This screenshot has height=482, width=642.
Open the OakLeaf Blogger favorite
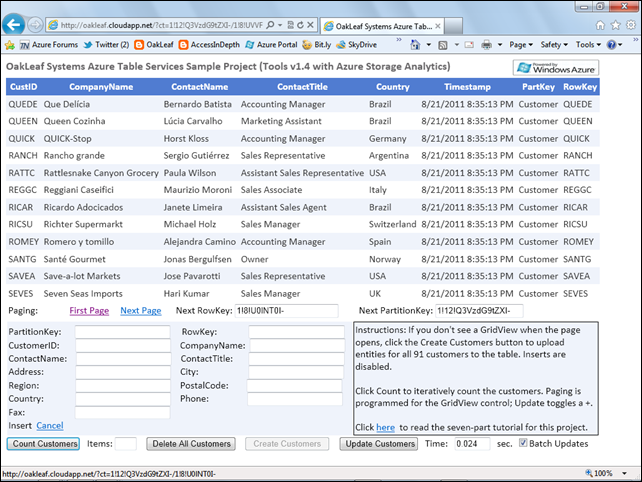coord(154,45)
